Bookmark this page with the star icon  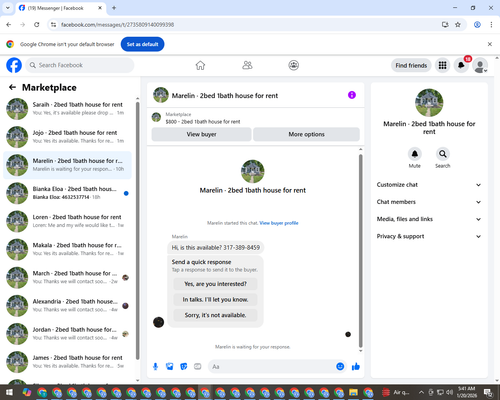tap(458, 25)
